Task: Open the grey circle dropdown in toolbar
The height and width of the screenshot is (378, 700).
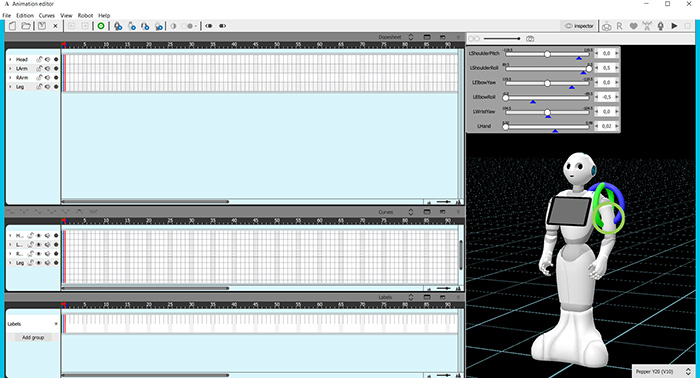Action: (x=191, y=26)
